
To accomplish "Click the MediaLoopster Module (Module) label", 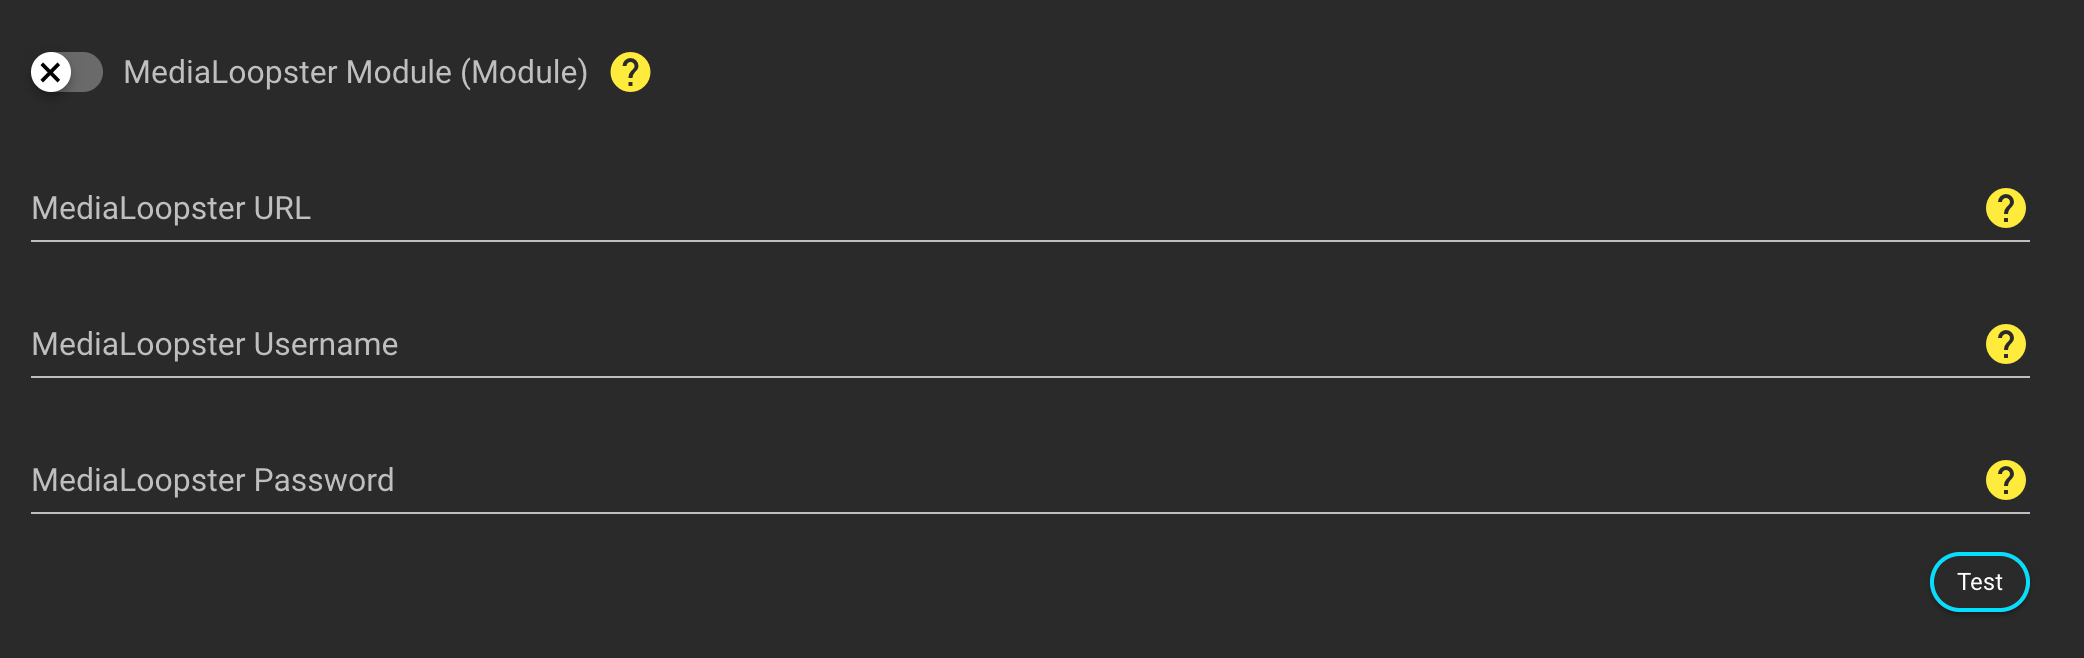I will coord(355,72).
